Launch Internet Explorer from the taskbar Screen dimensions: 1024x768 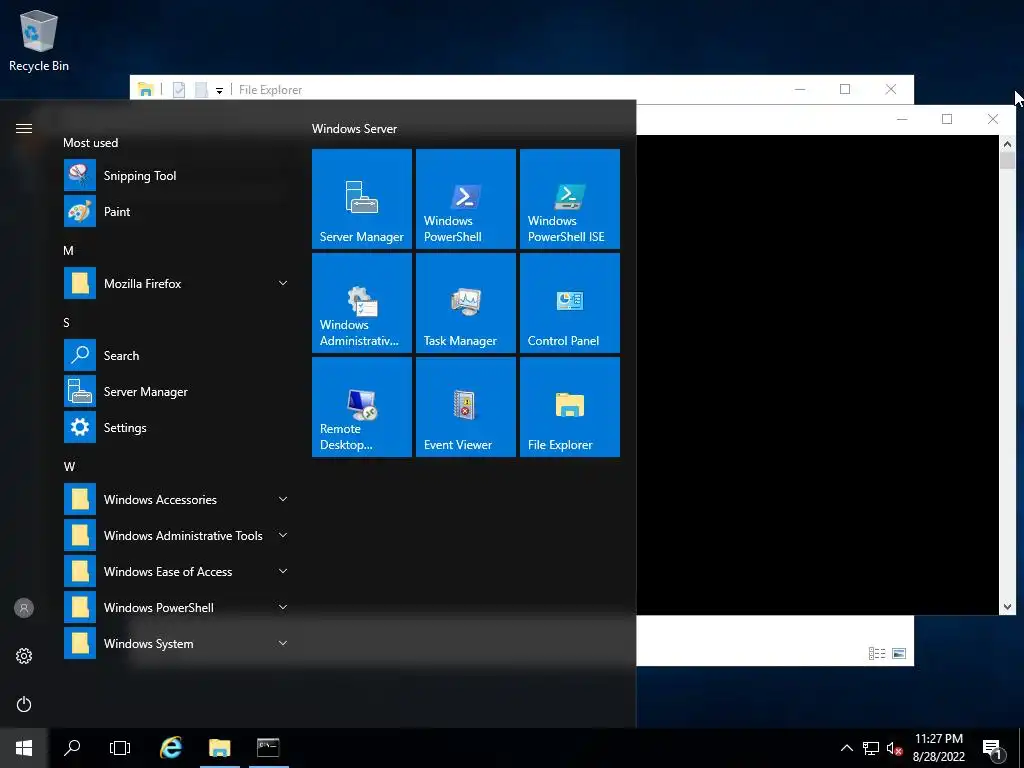171,748
